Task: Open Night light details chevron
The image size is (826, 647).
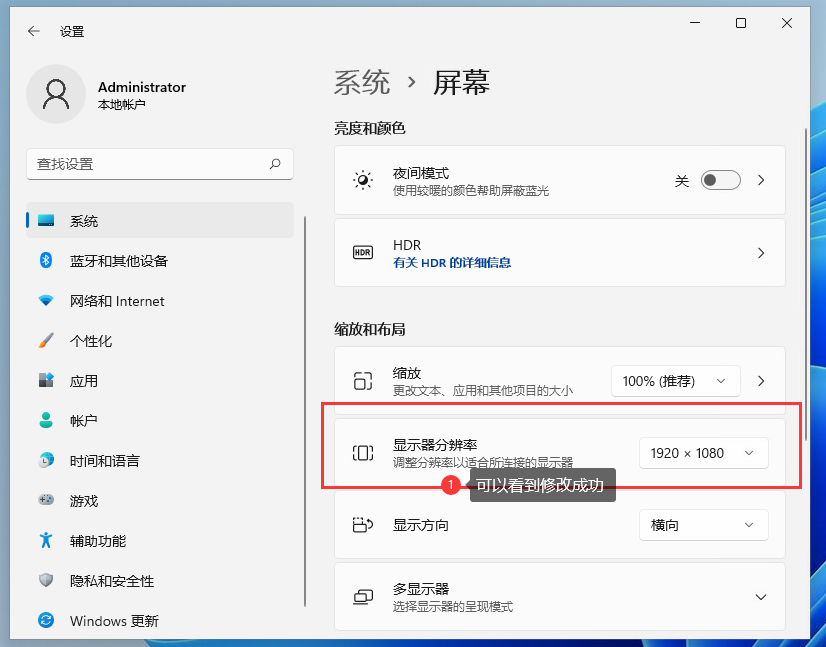Action: point(761,181)
